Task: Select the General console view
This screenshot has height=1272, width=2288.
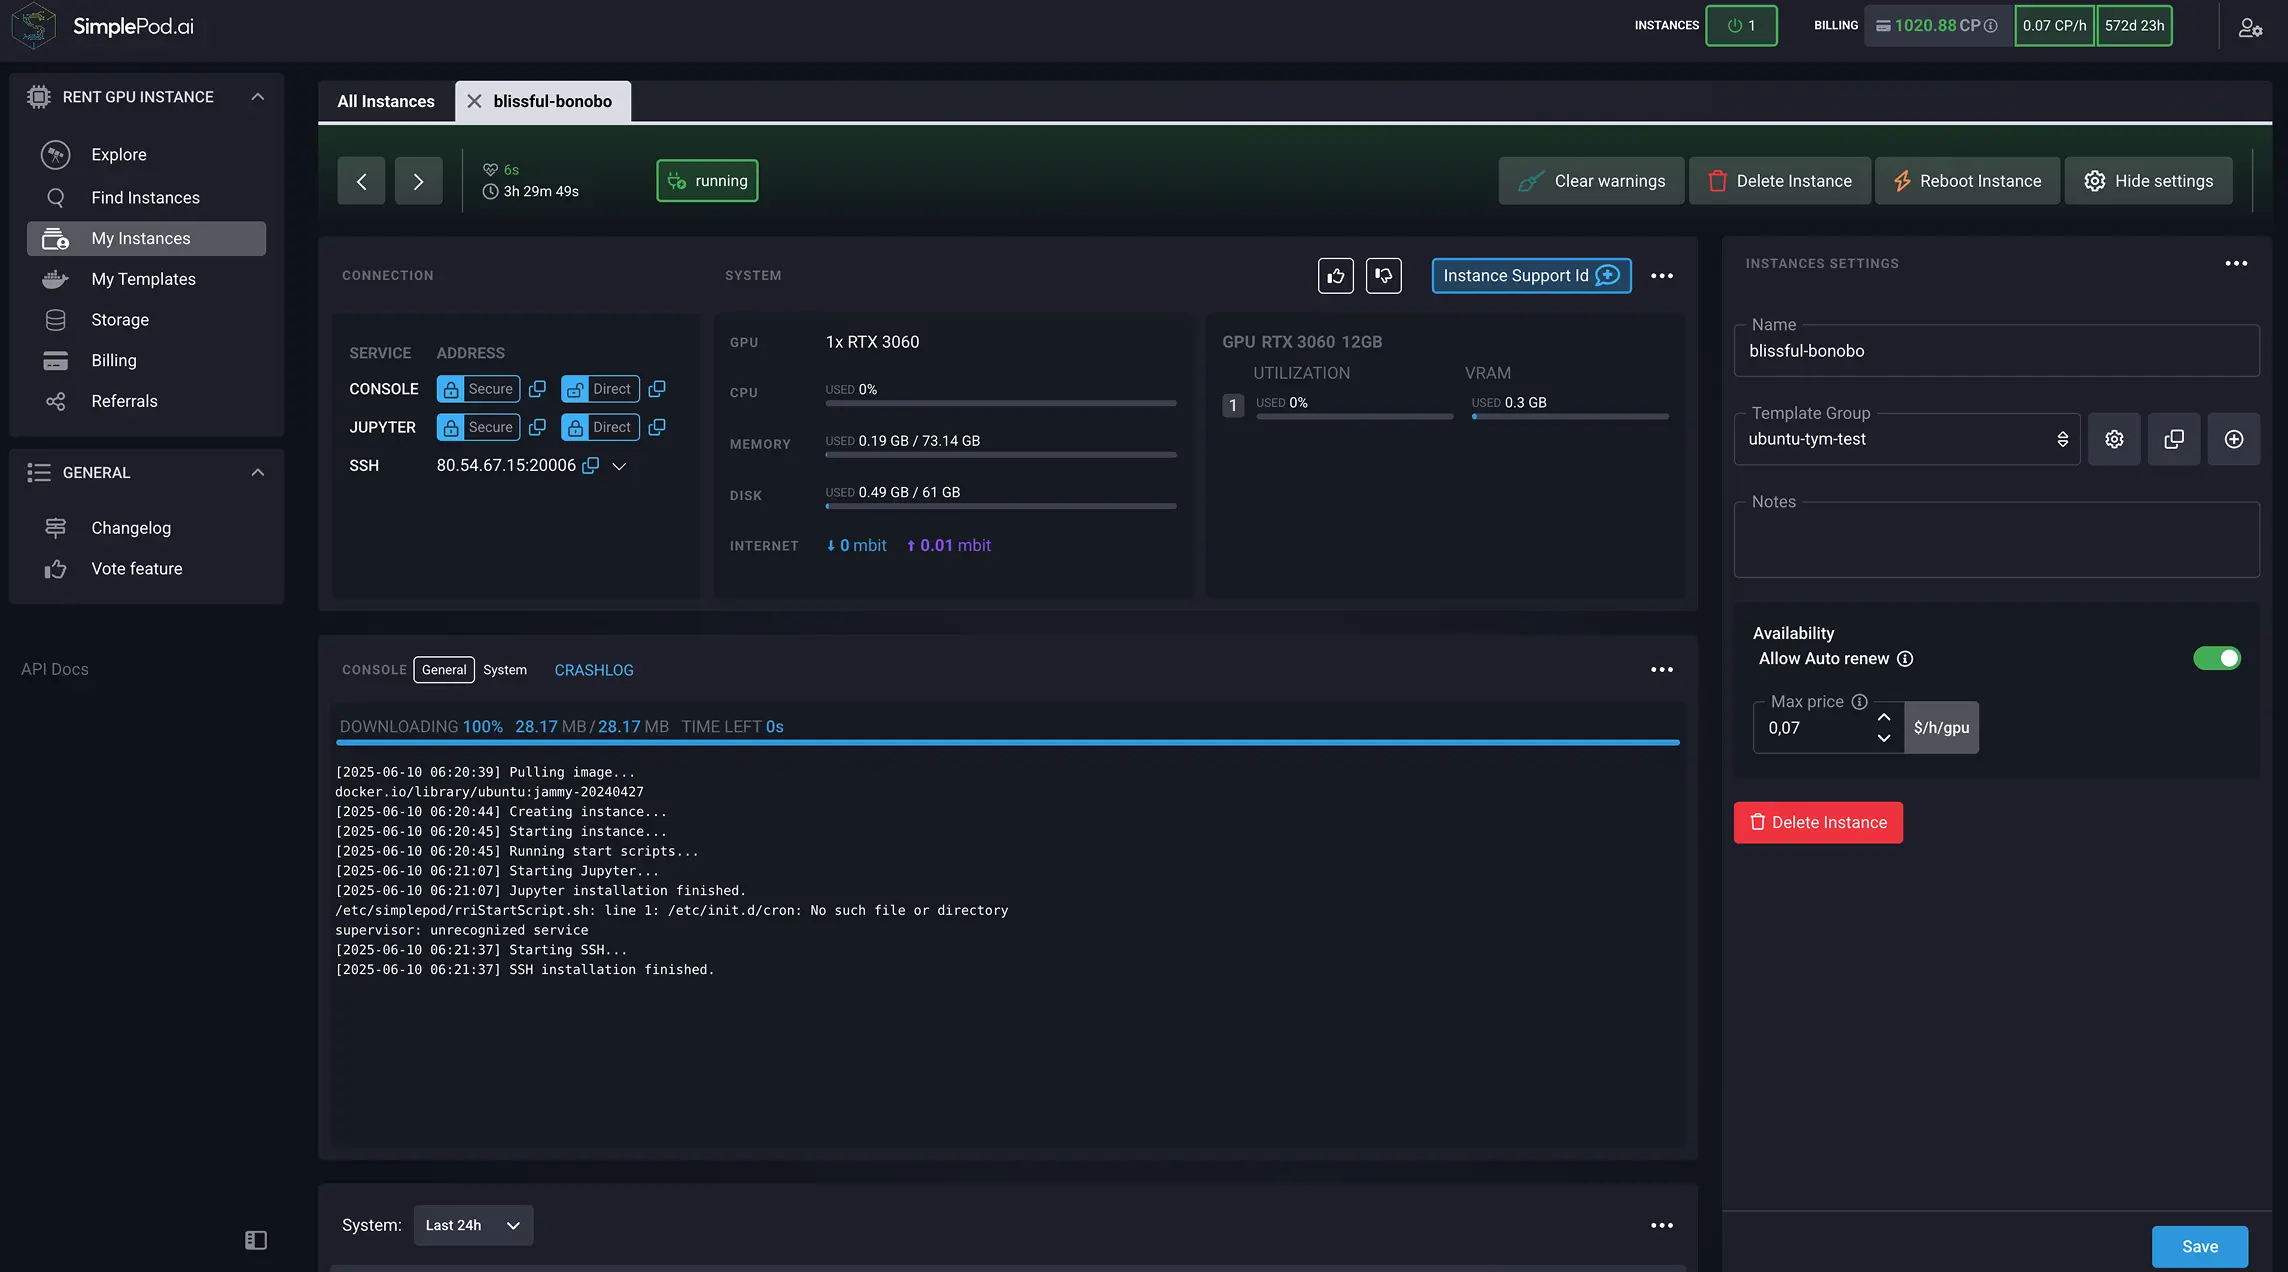Action: coord(444,670)
